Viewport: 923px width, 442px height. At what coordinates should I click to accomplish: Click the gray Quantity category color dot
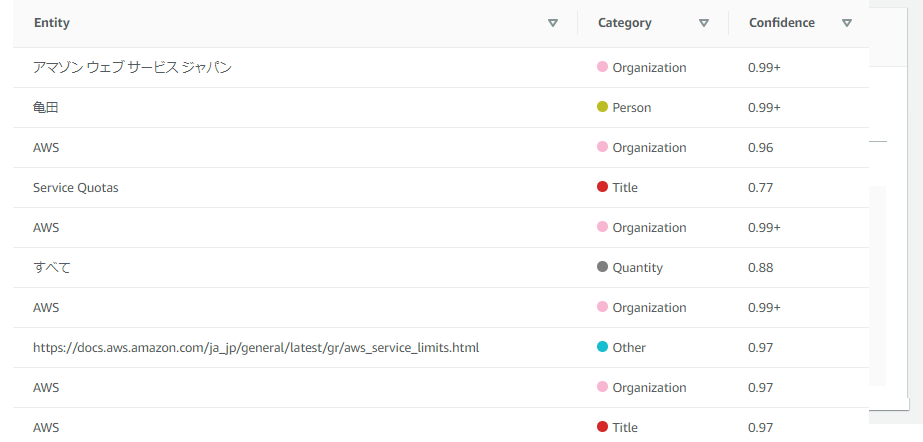click(602, 267)
